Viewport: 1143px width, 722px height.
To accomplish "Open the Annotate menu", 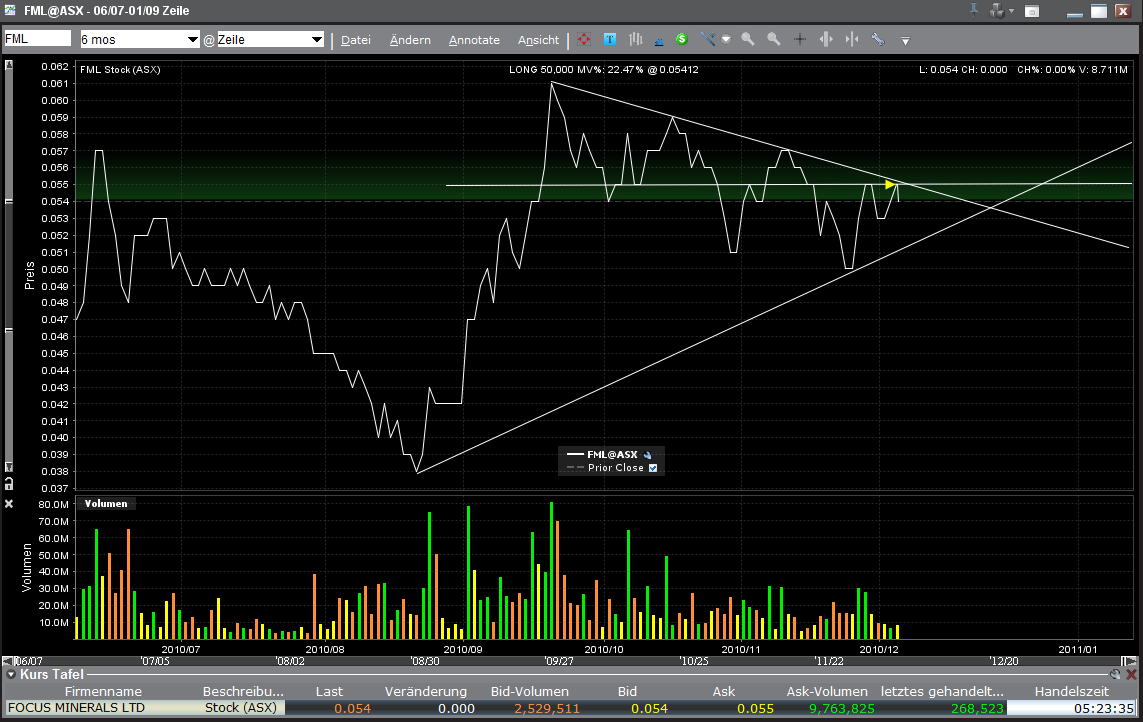I will pyautogui.click(x=474, y=40).
